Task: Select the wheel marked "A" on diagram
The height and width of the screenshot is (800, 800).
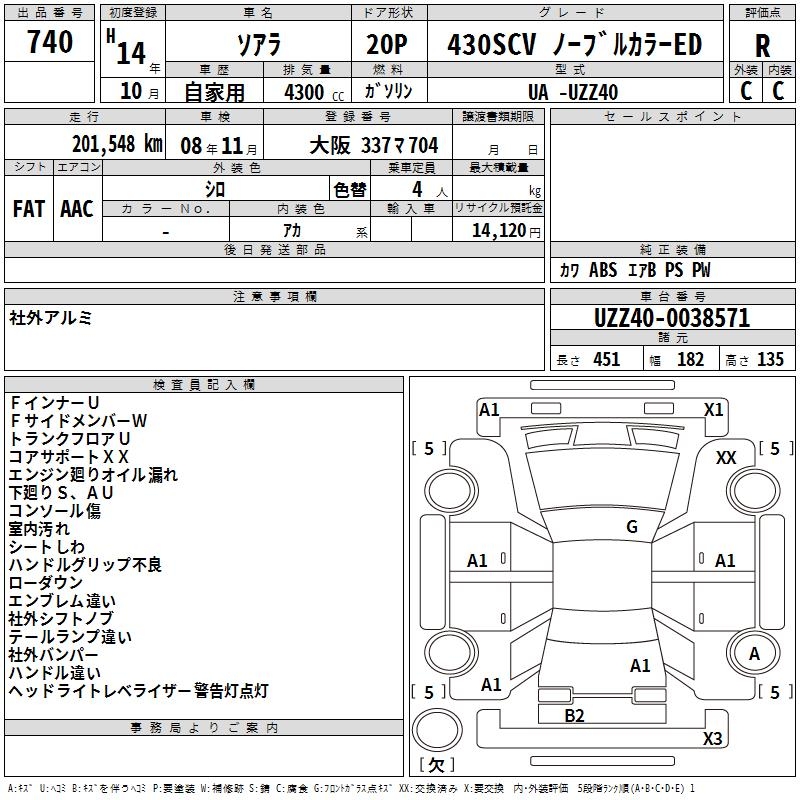Action: point(754,653)
